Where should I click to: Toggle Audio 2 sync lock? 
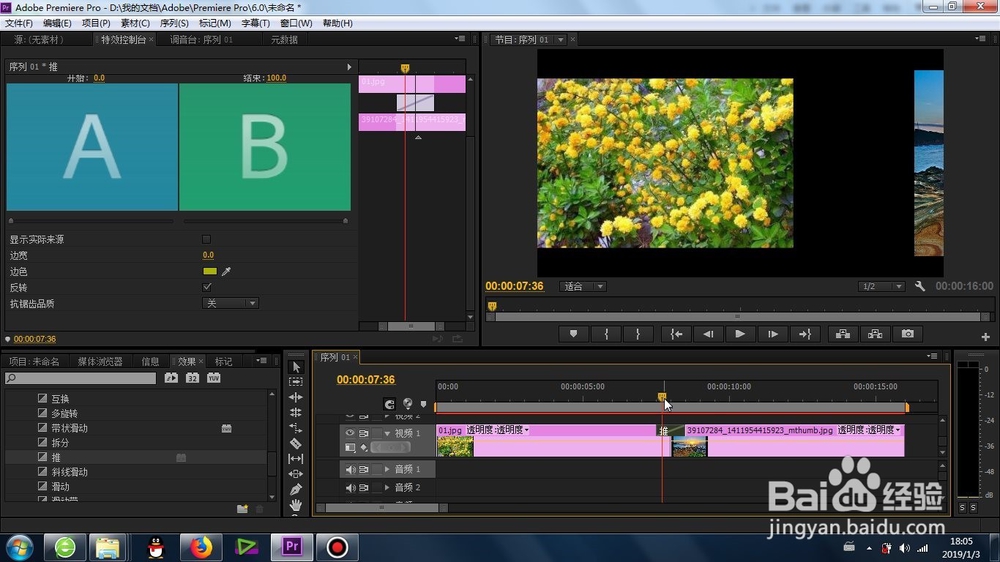pyautogui.click(x=364, y=487)
